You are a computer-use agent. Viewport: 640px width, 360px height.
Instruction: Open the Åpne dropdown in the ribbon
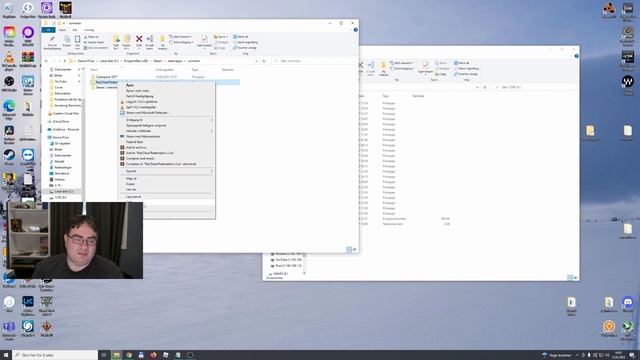[x=220, y=37]
